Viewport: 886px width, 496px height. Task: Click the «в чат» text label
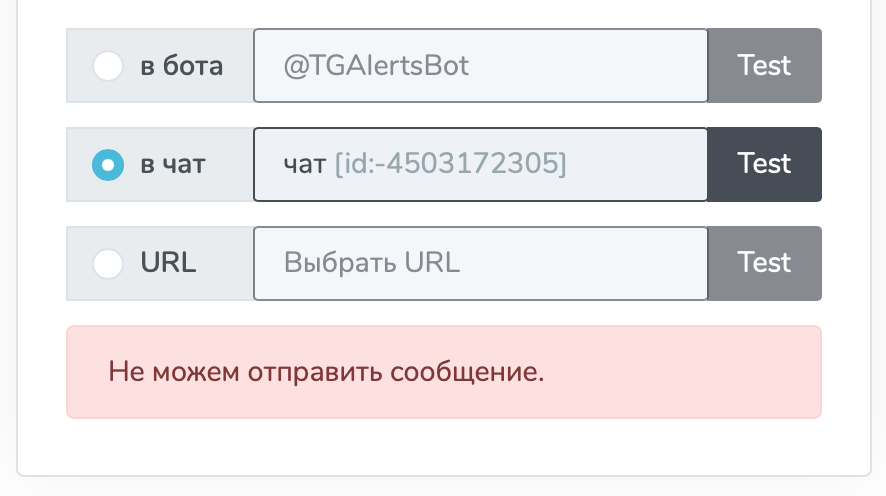point(173,165)
